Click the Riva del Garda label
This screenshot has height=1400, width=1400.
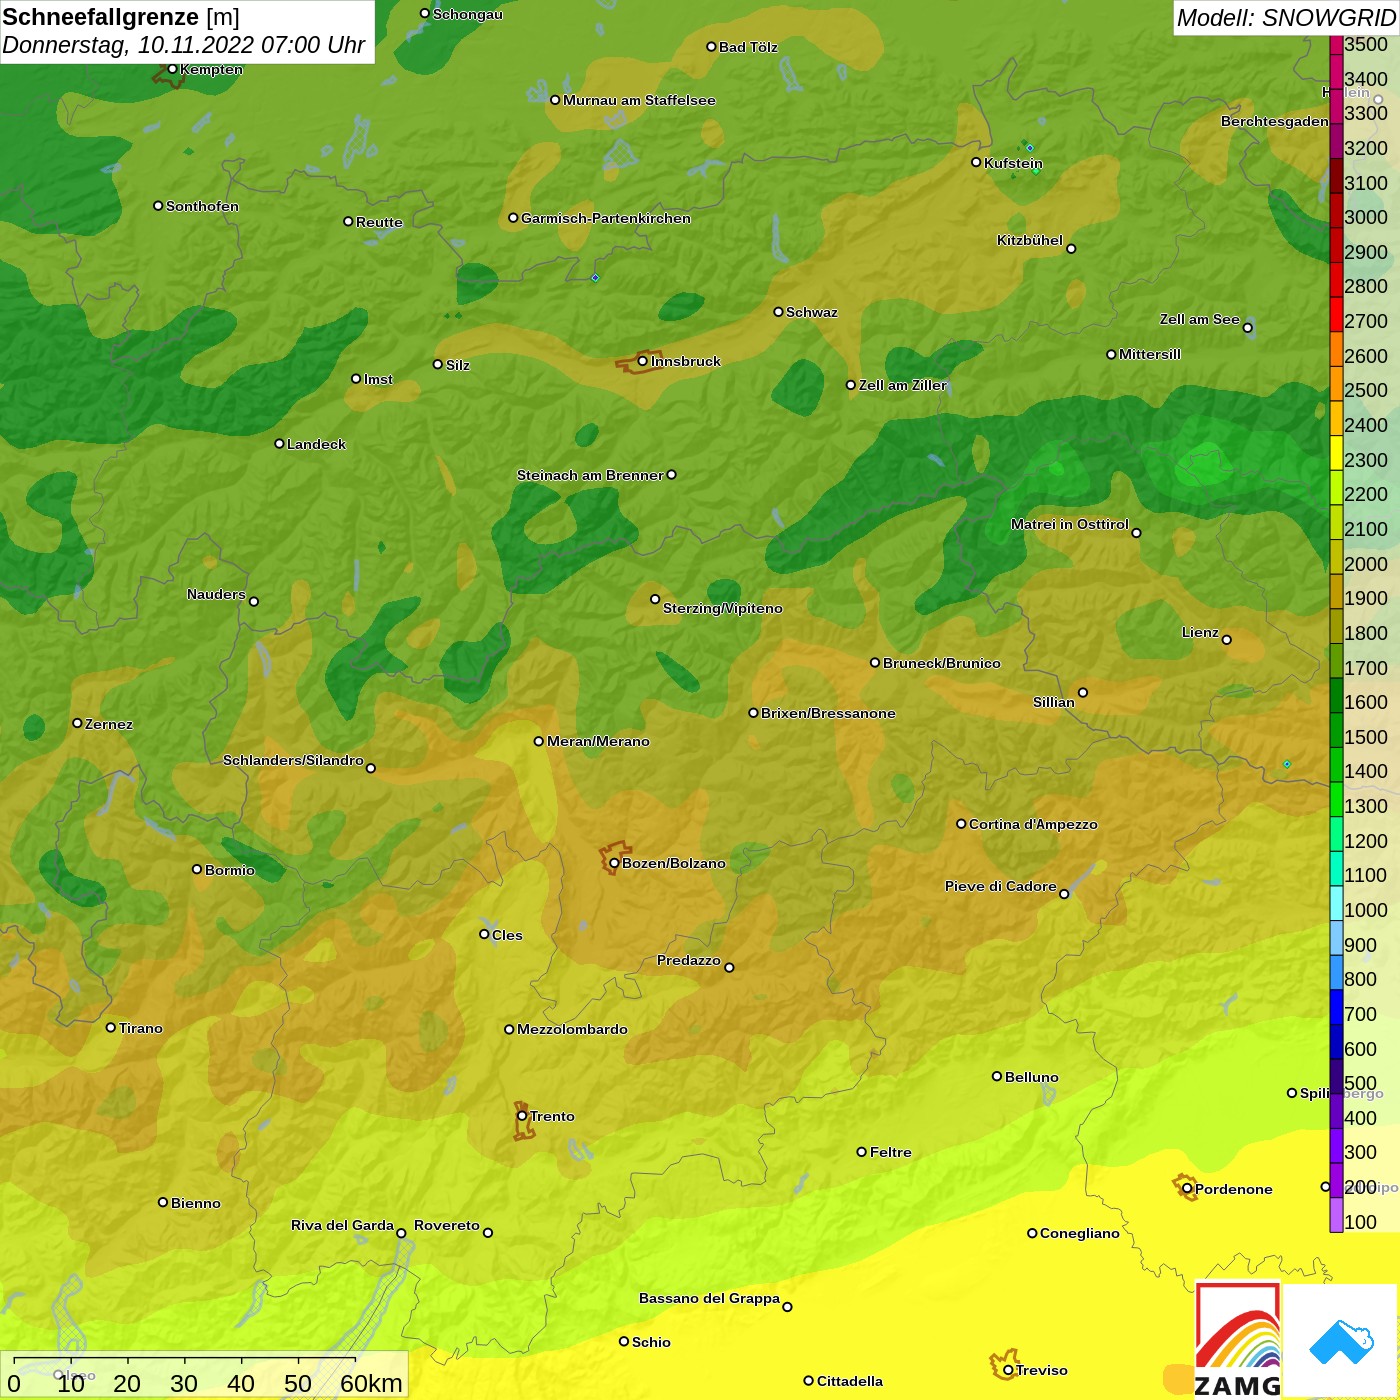342,1225
